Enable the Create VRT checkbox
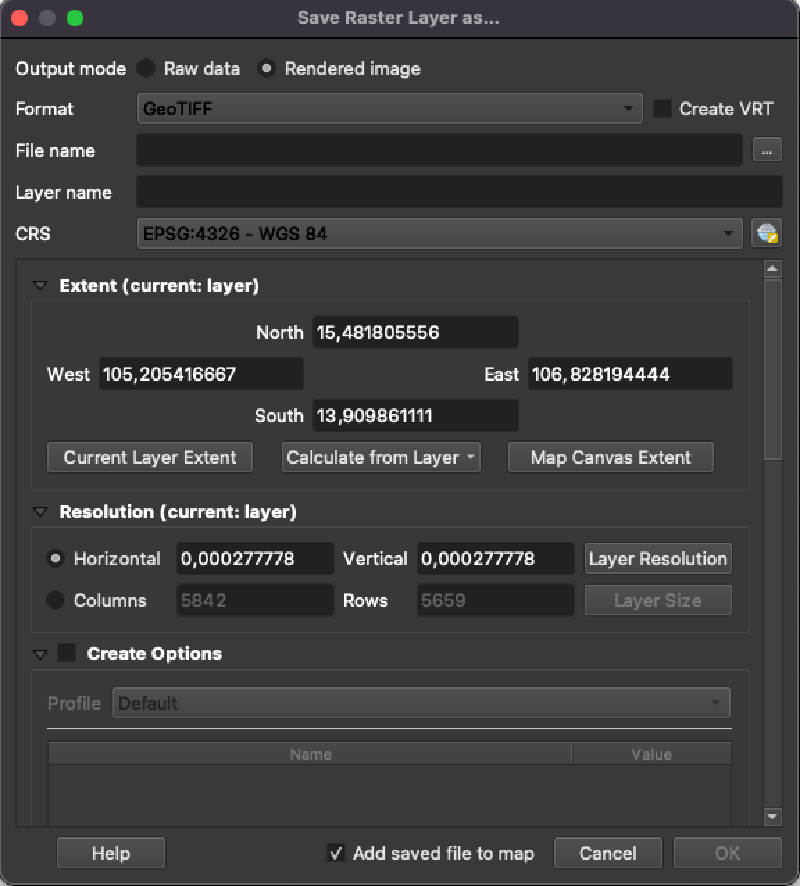The width and height of the screenshot is (800, 886). [x=662, y=109]
